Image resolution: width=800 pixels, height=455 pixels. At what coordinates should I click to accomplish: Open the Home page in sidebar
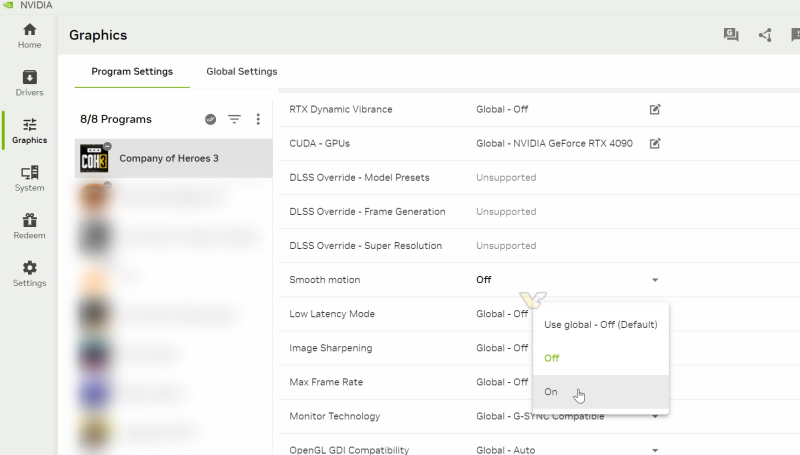[x=29, y=35]
